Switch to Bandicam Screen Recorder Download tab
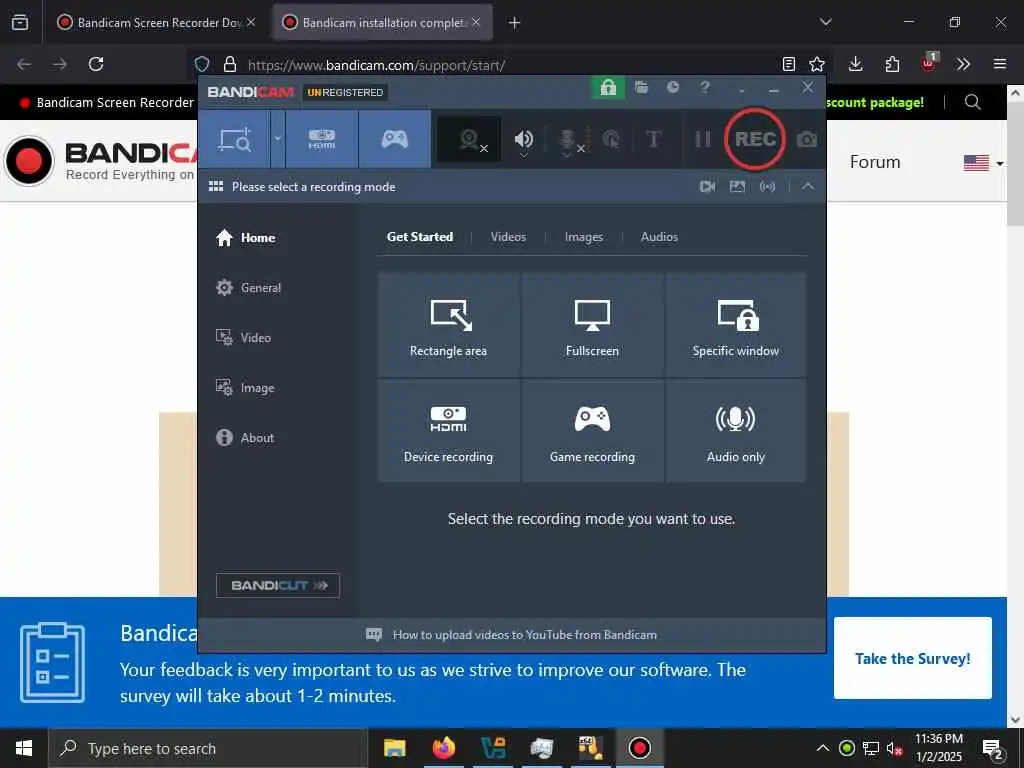Image resolution: width=1024 pixels, height=768 pixels. 155,23
